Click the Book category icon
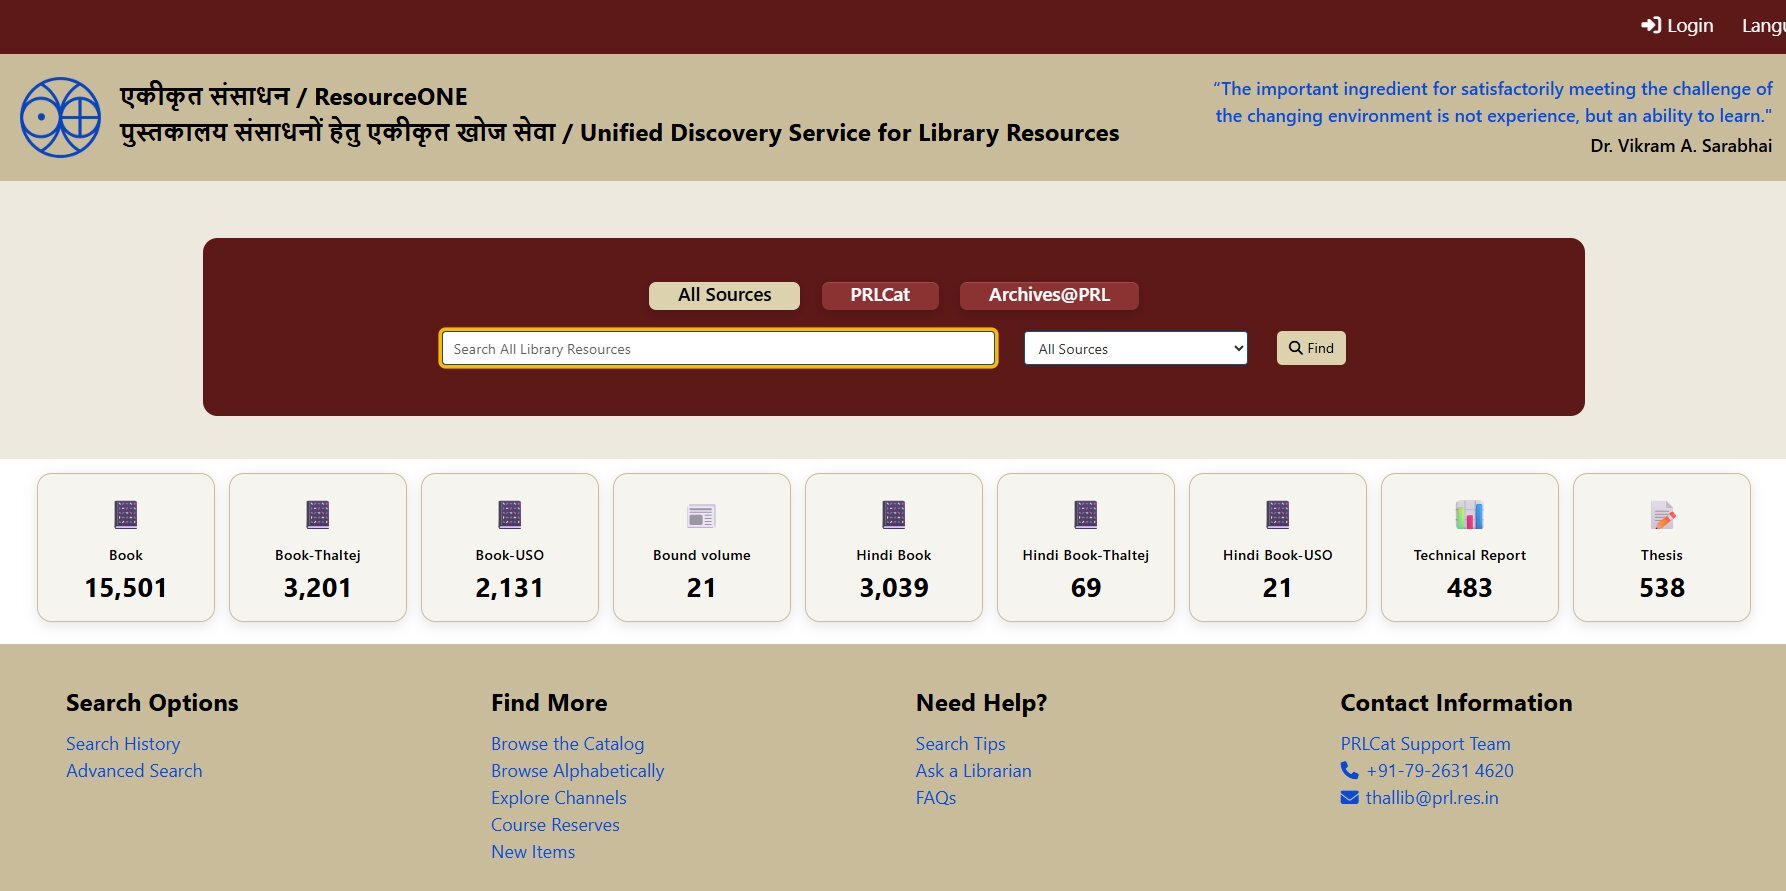The height and width of the screenshot is (891, 1786). [x=126, y=515]
